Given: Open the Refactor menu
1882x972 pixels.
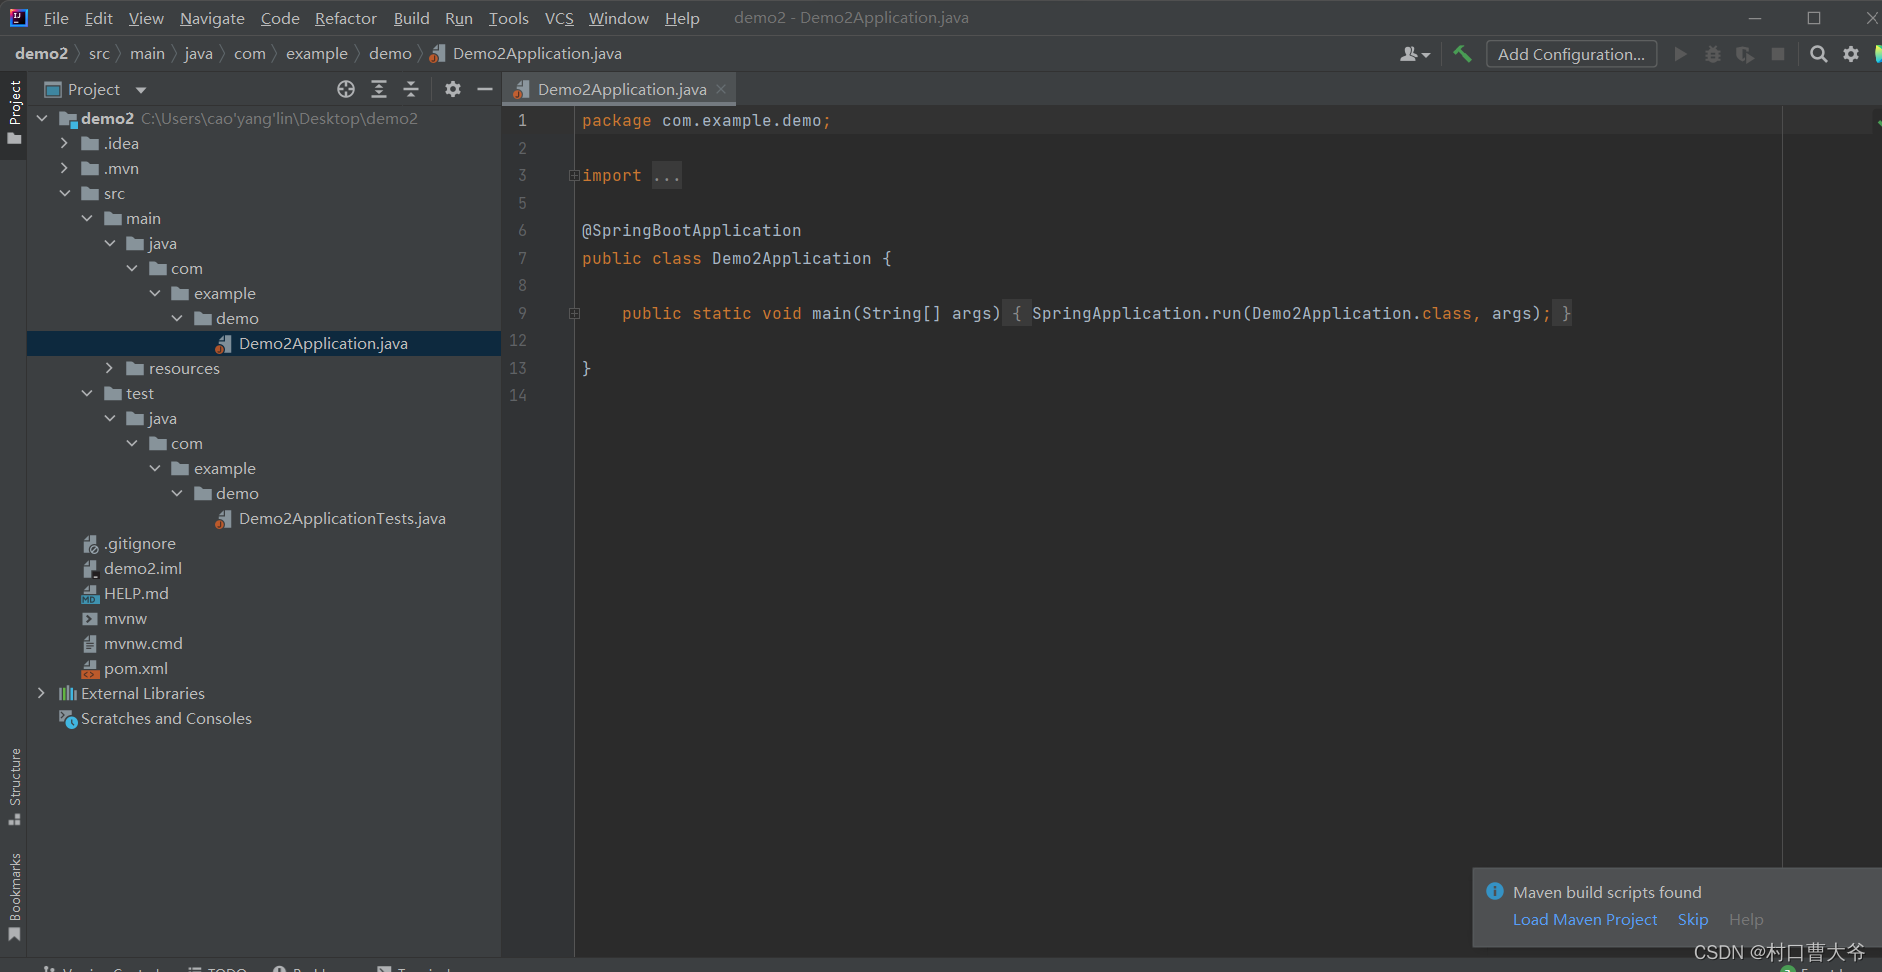Looking at the screenshot, I should pos(345,18).
